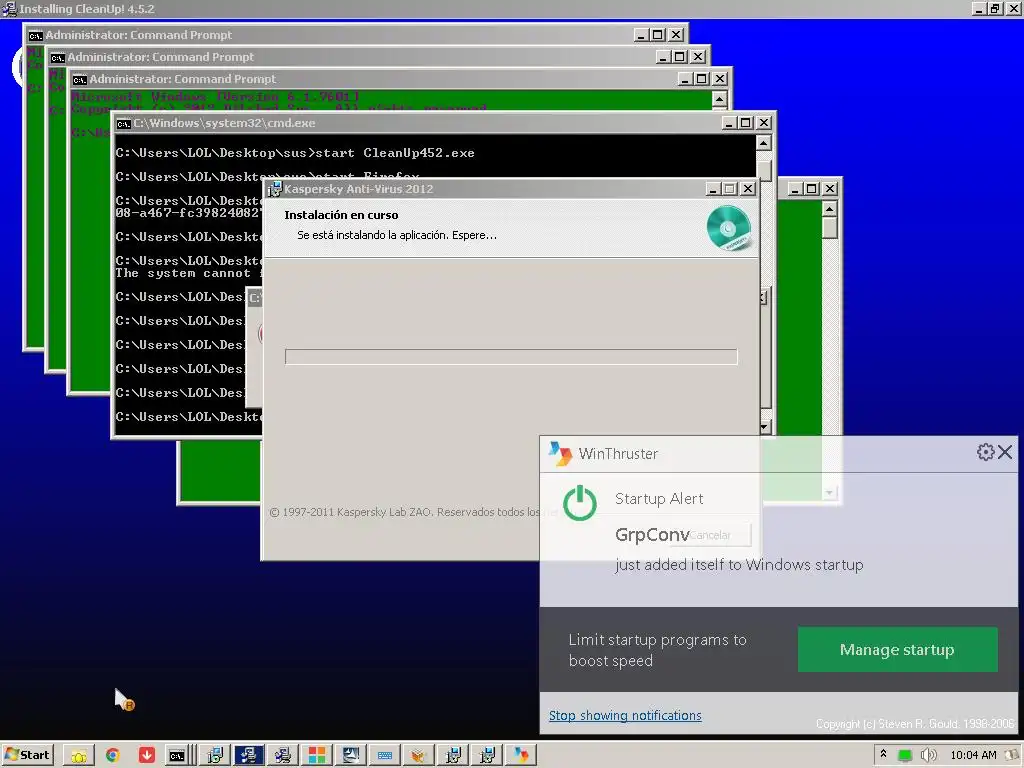The image size is (1024, 768).
Task: Minimize the C:\Windows\system32\cmd.exe window
Action: coord(729,123)
